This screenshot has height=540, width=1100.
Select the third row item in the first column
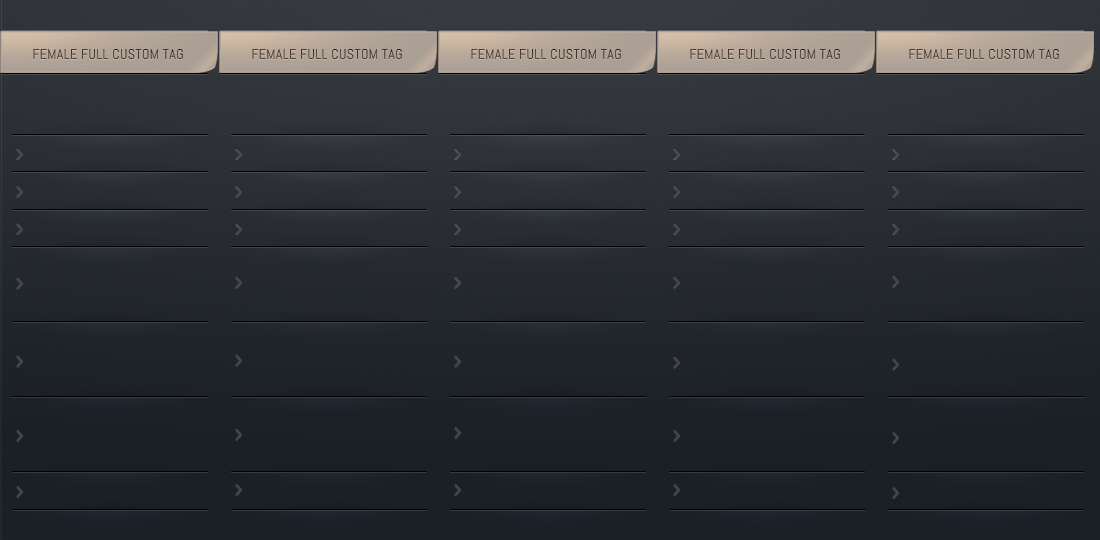click(109, 229)
